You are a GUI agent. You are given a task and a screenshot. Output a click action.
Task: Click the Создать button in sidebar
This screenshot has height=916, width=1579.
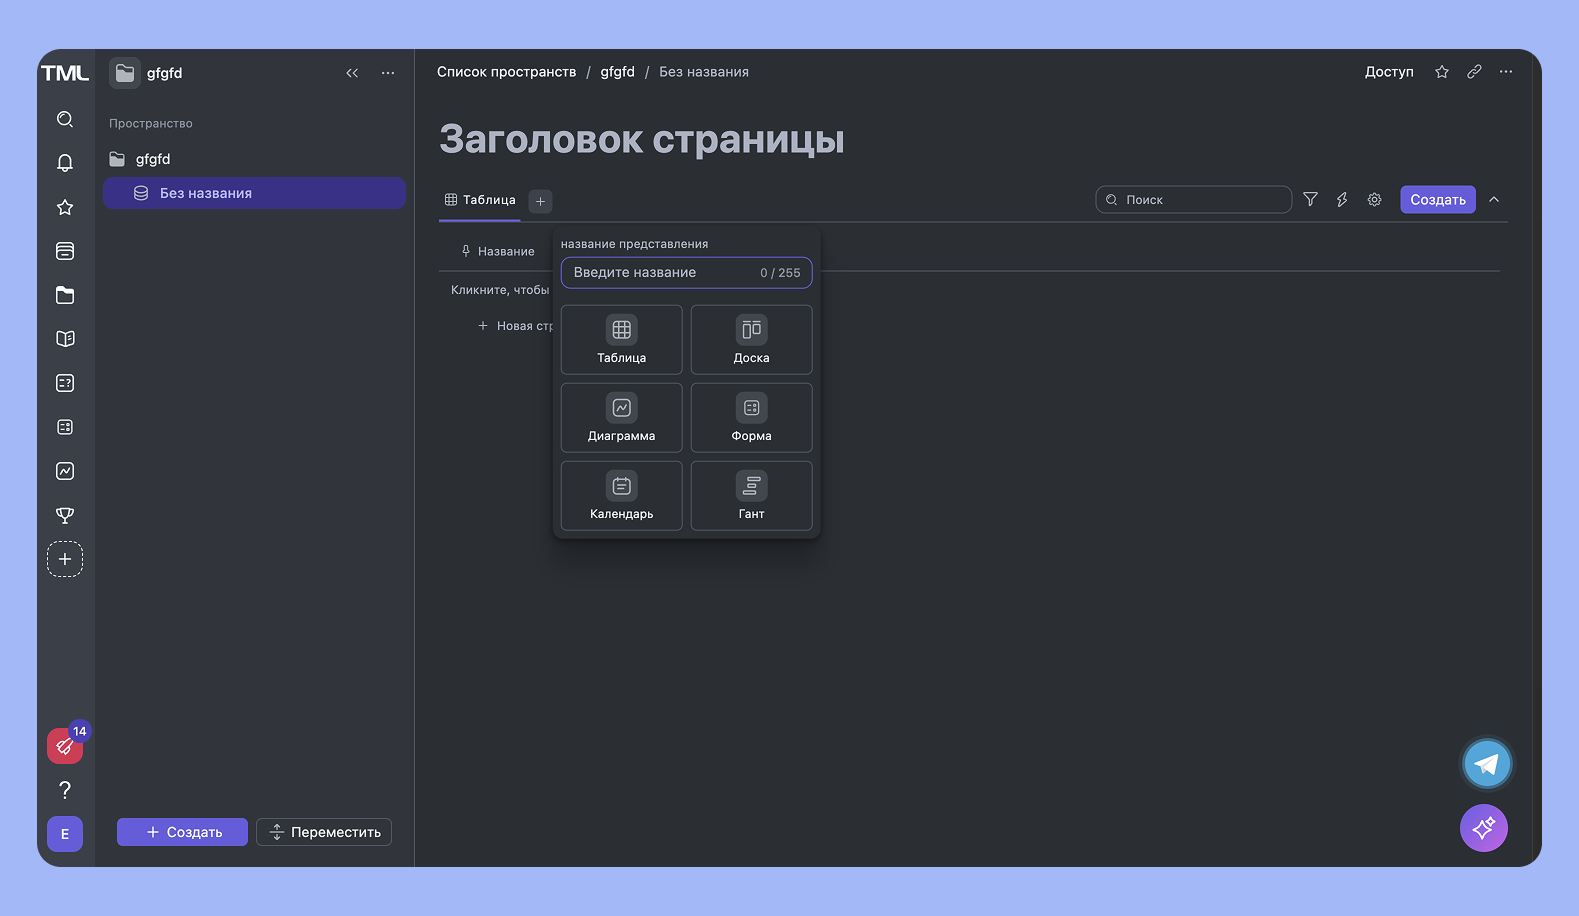point(182,832)
